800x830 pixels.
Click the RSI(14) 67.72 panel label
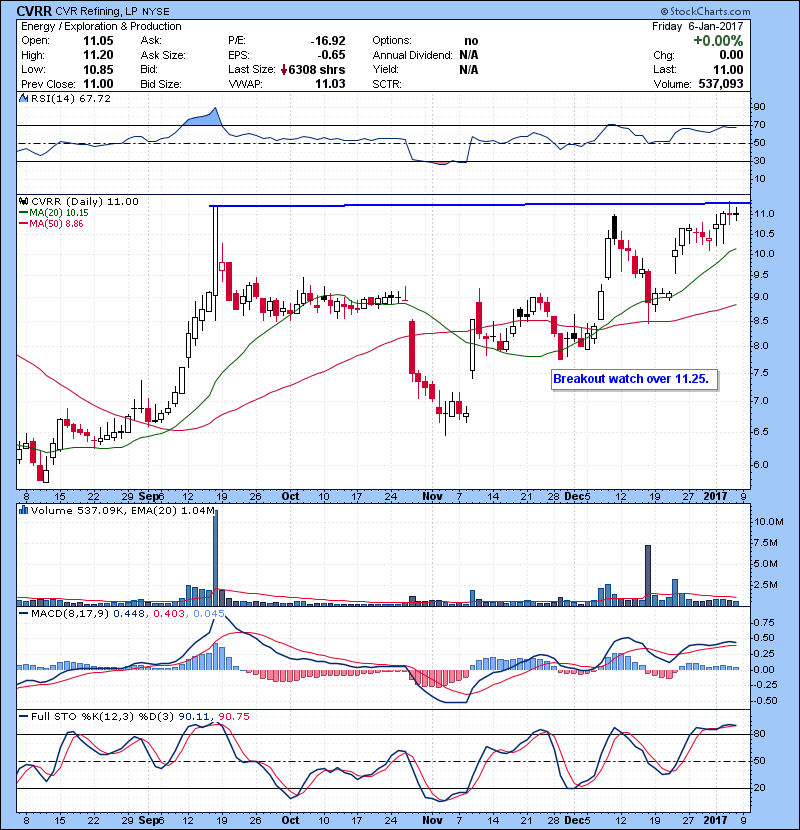click(x=71, y=98)
